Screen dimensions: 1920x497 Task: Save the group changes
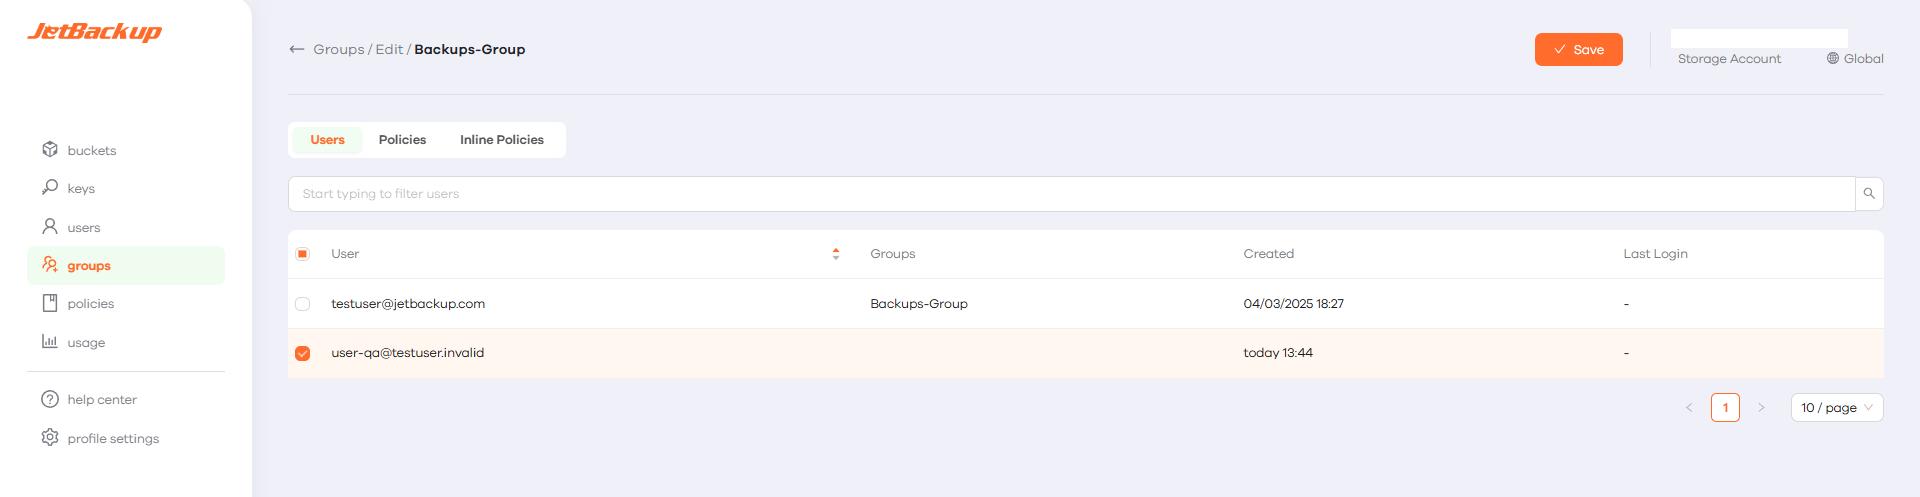pos(1578,50)
